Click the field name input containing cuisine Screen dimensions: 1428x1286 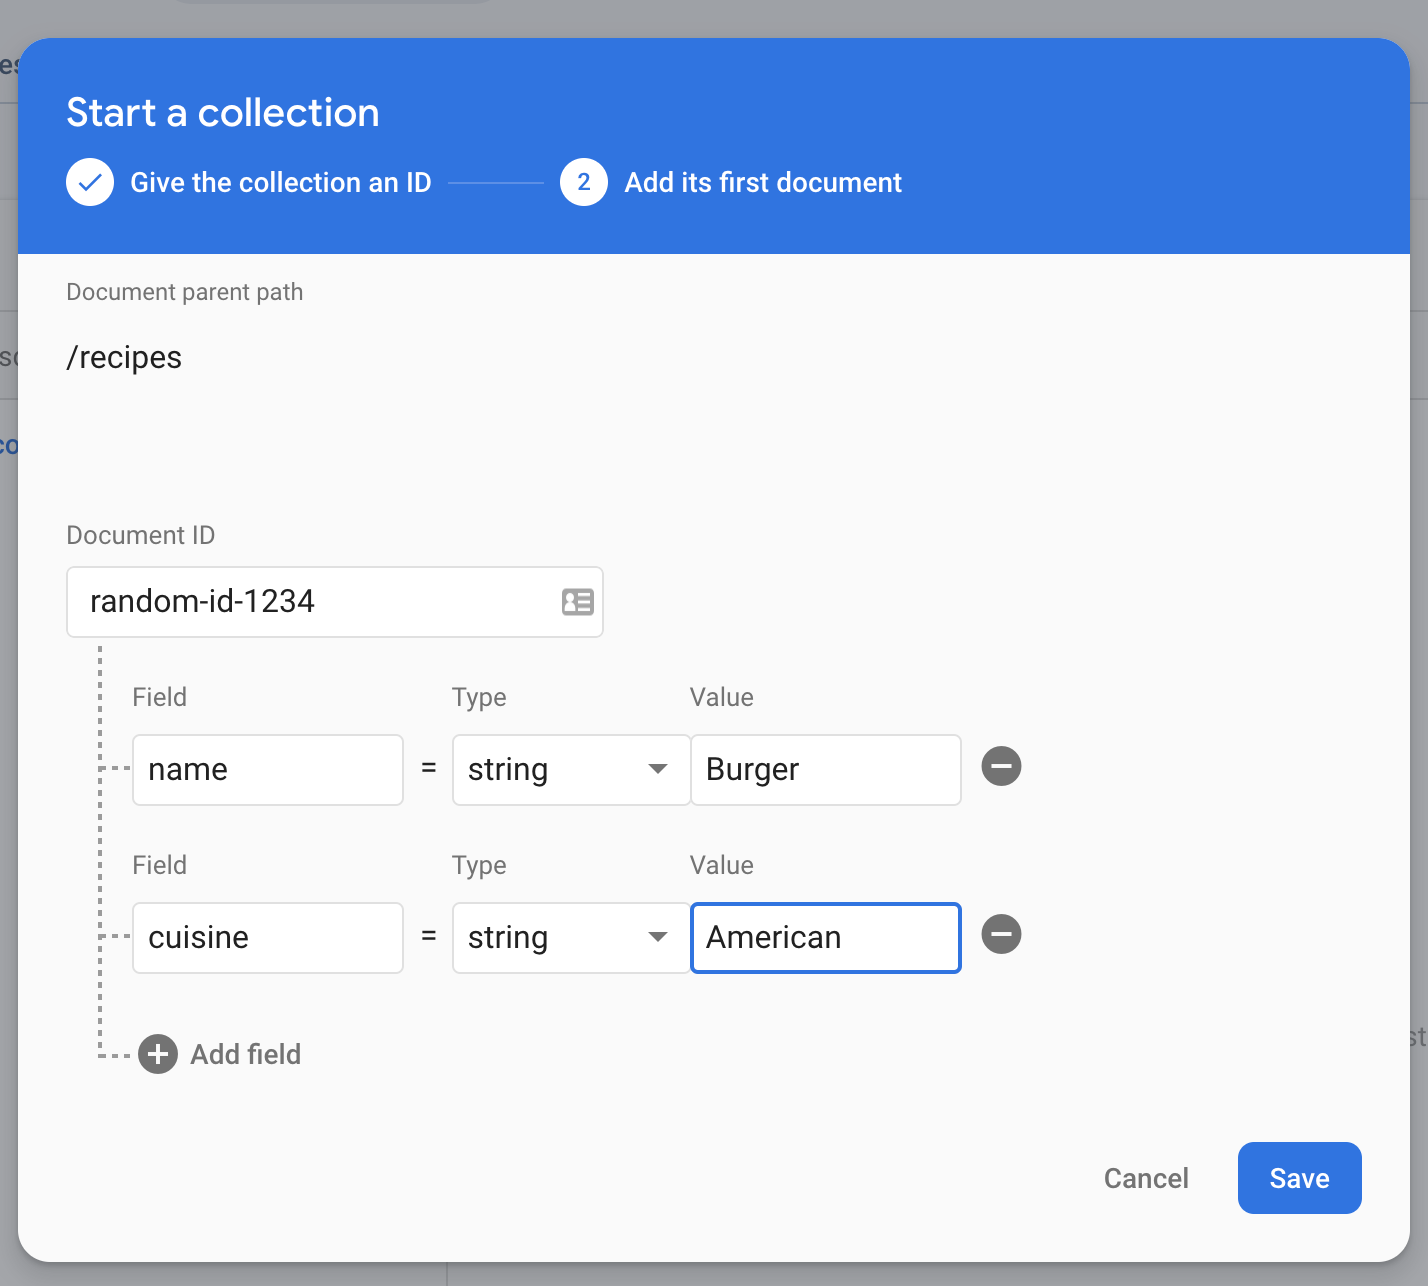click(x=267, y=938)
